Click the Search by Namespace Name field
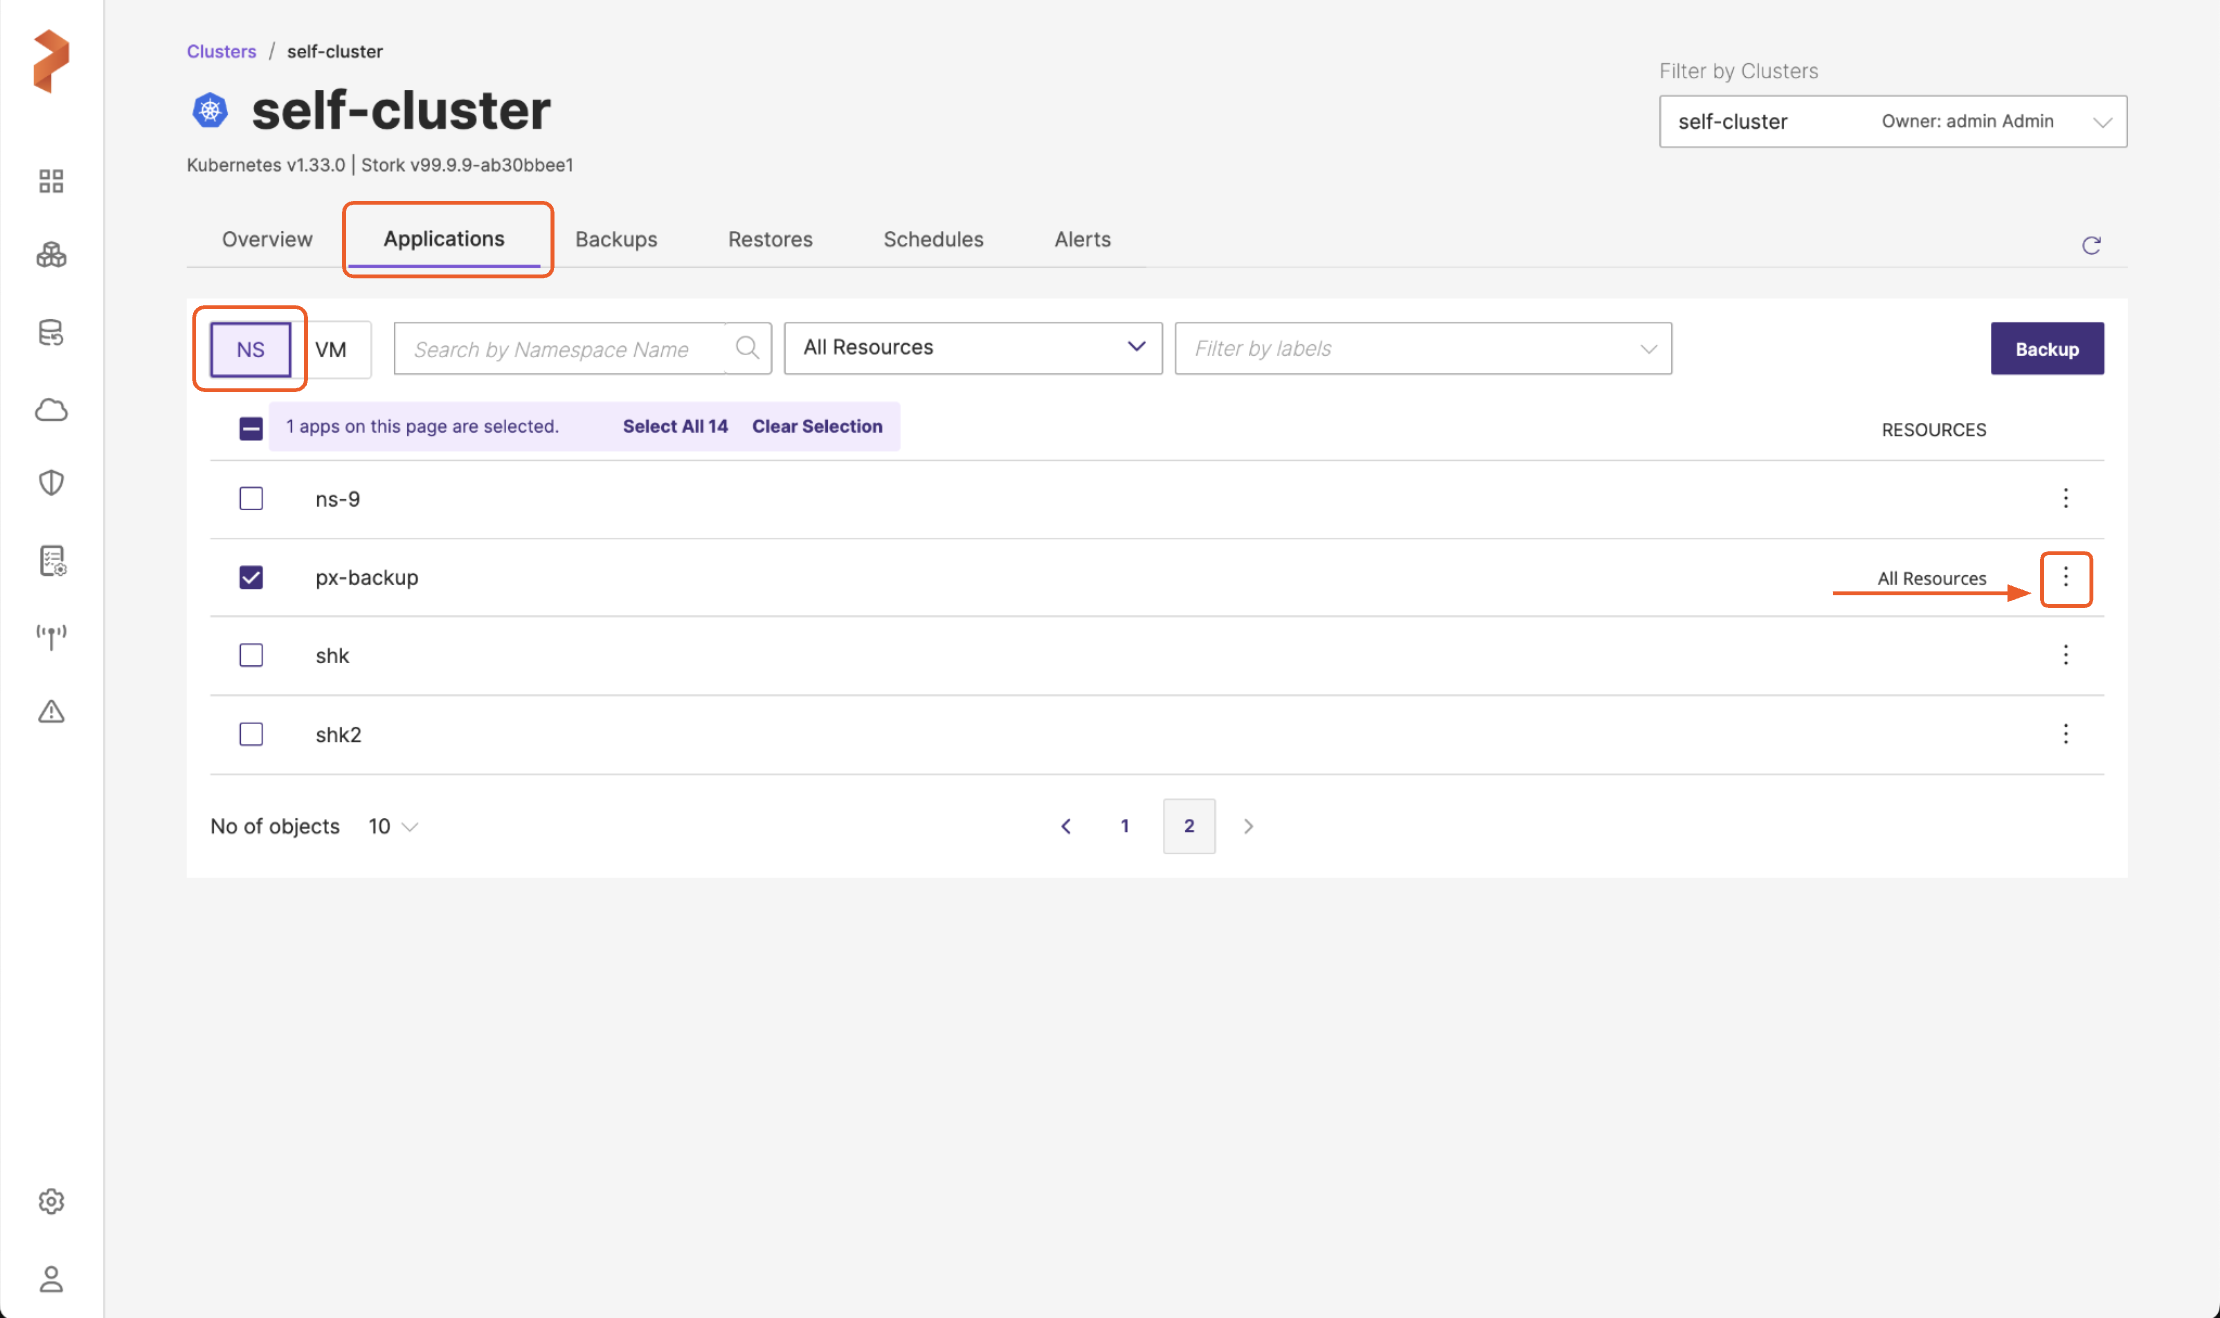The image size is (2220, 1318). (560, 349)
